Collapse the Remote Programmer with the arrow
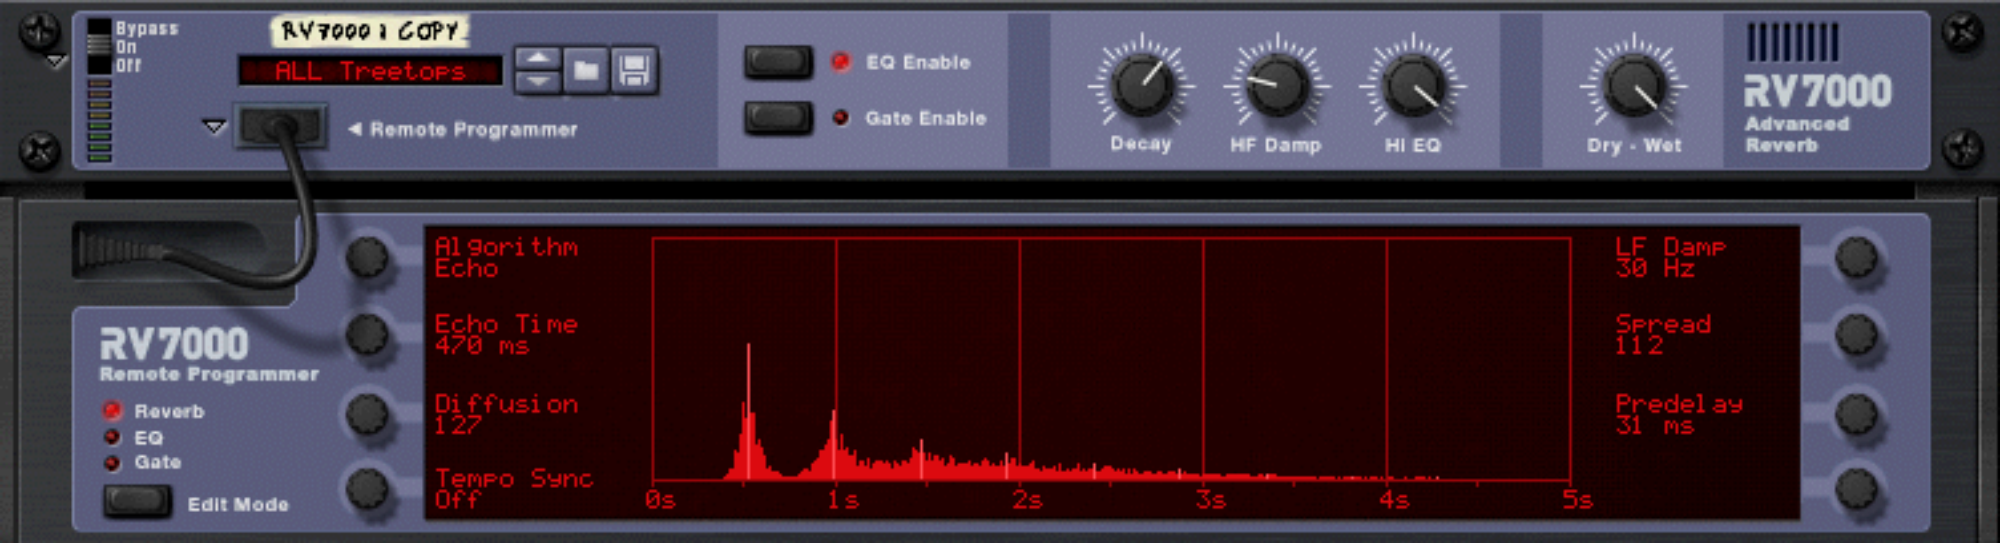Image resolution: width=2000 pixels, height=543 pixels. pos(214,127)
